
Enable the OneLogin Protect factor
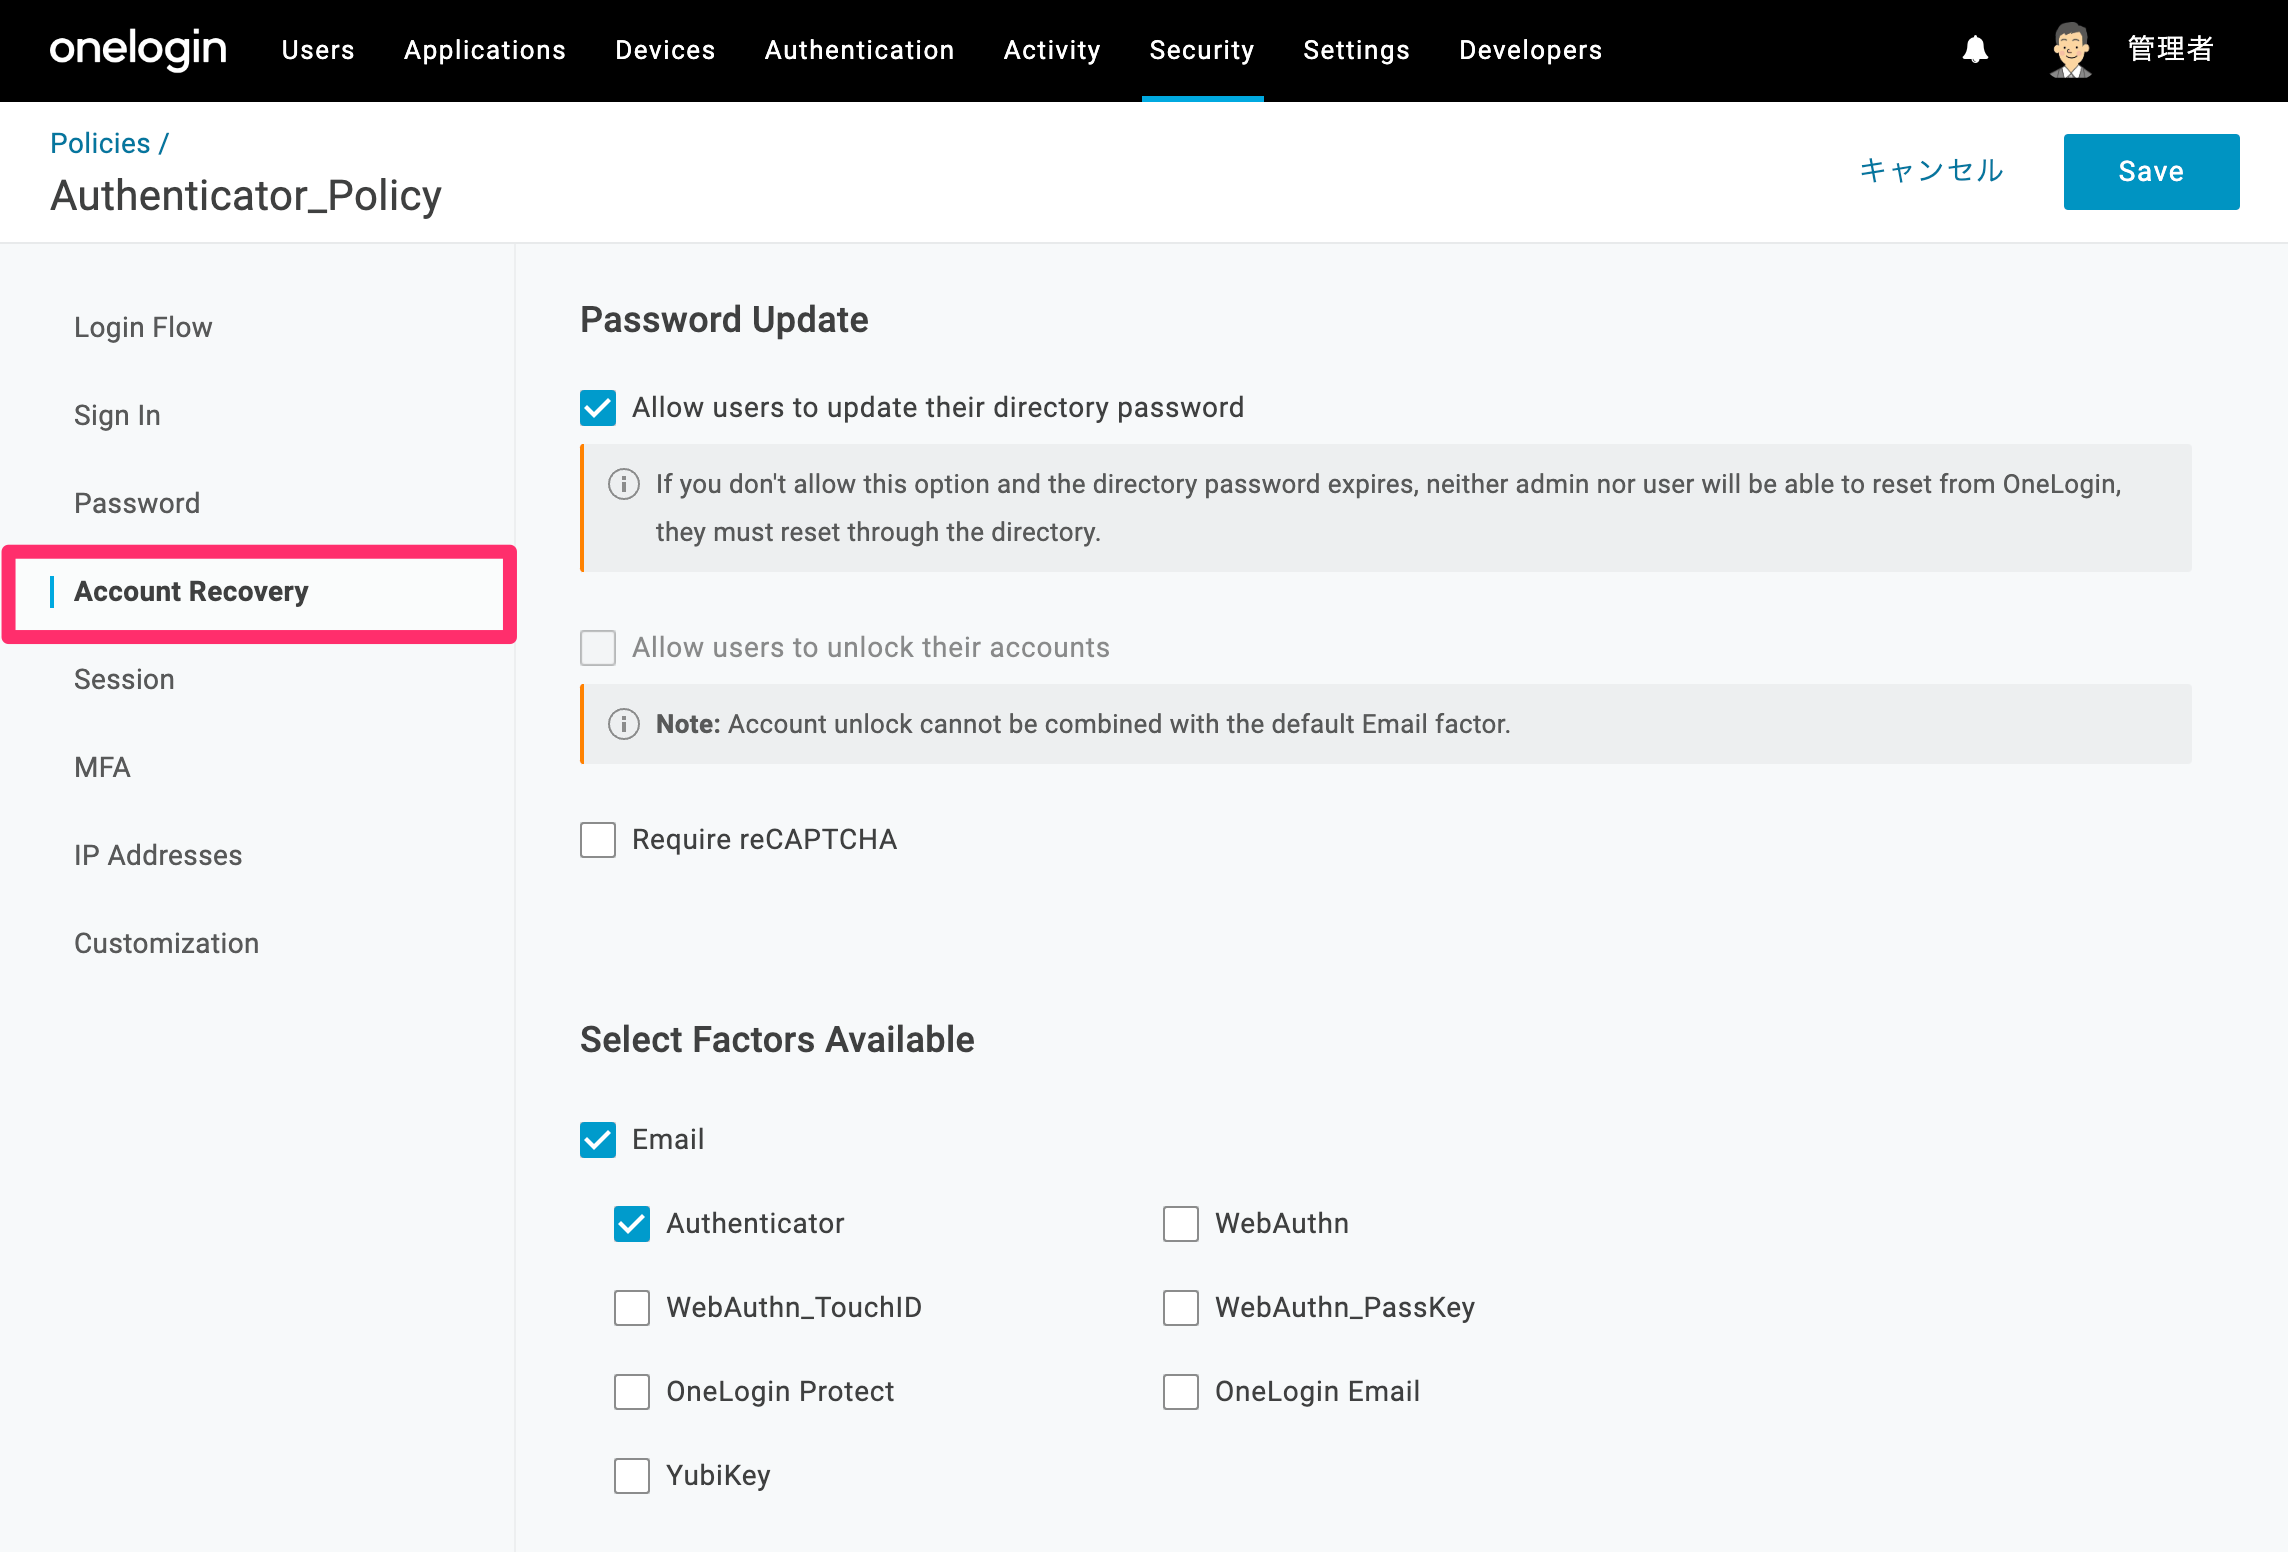pos(632,1392)
